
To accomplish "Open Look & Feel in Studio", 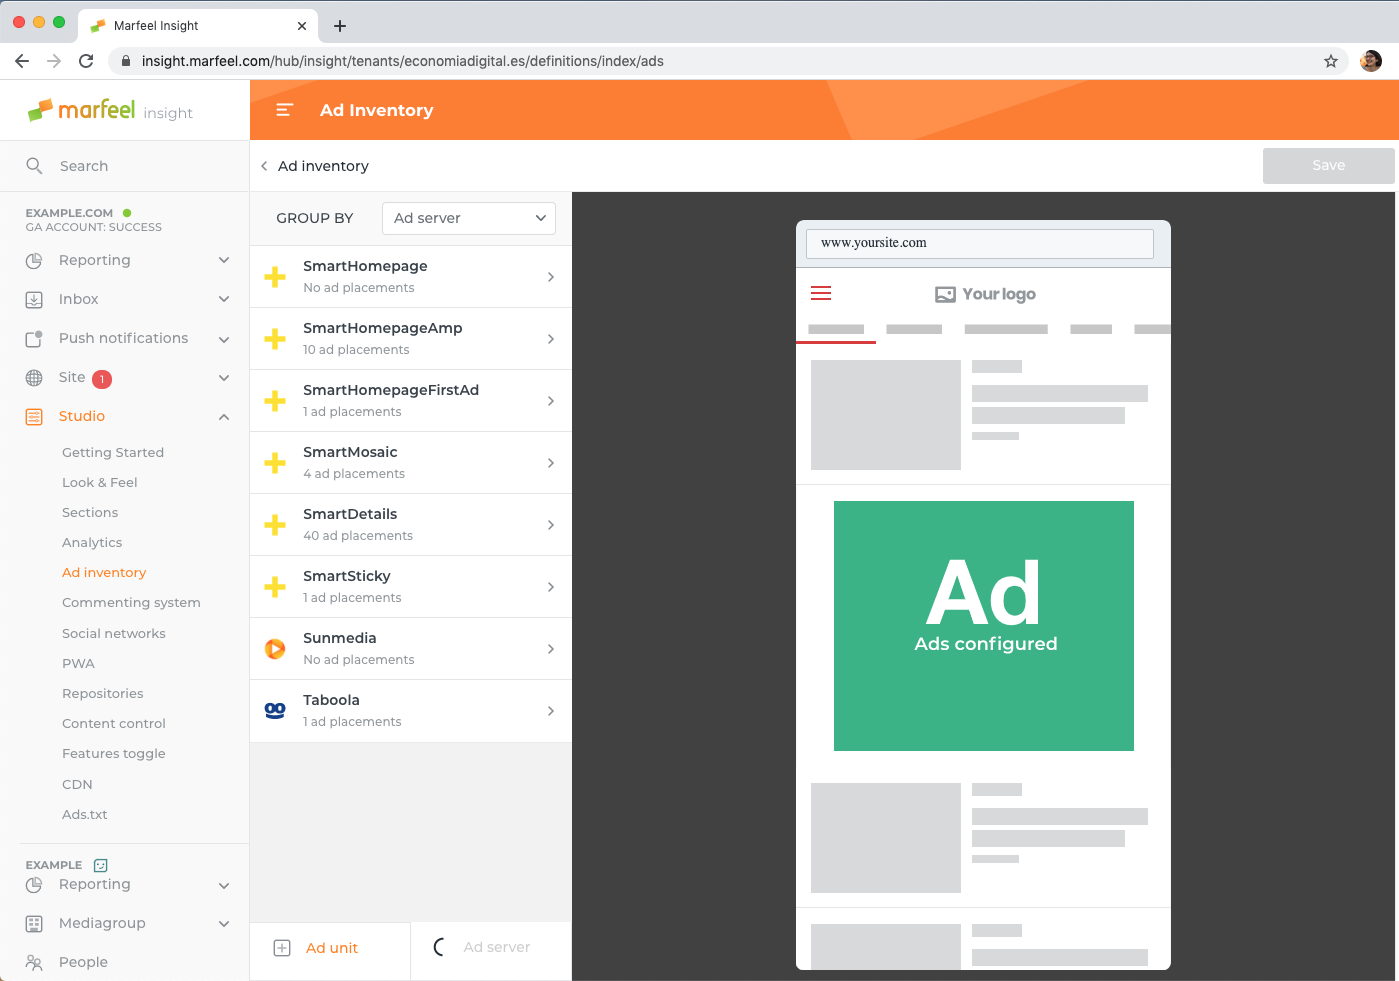I will pyautogui.click(x=100, y=482).
